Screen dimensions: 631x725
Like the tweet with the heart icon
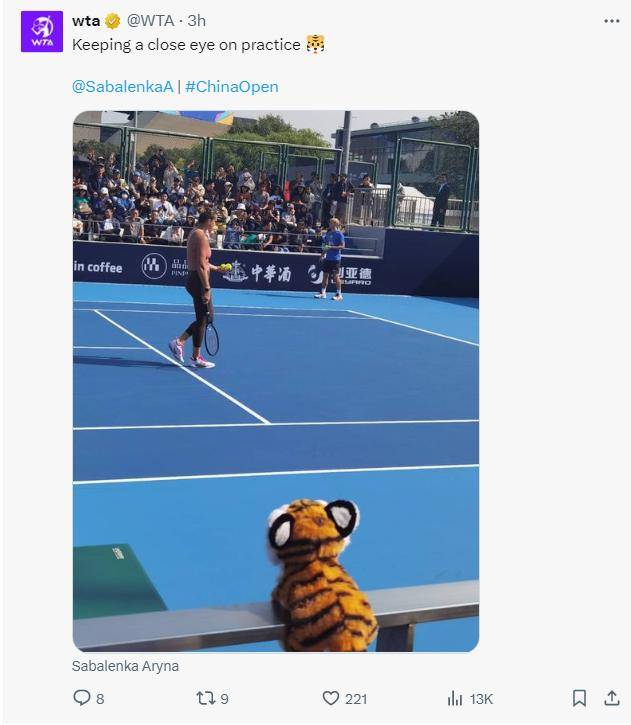331,698
